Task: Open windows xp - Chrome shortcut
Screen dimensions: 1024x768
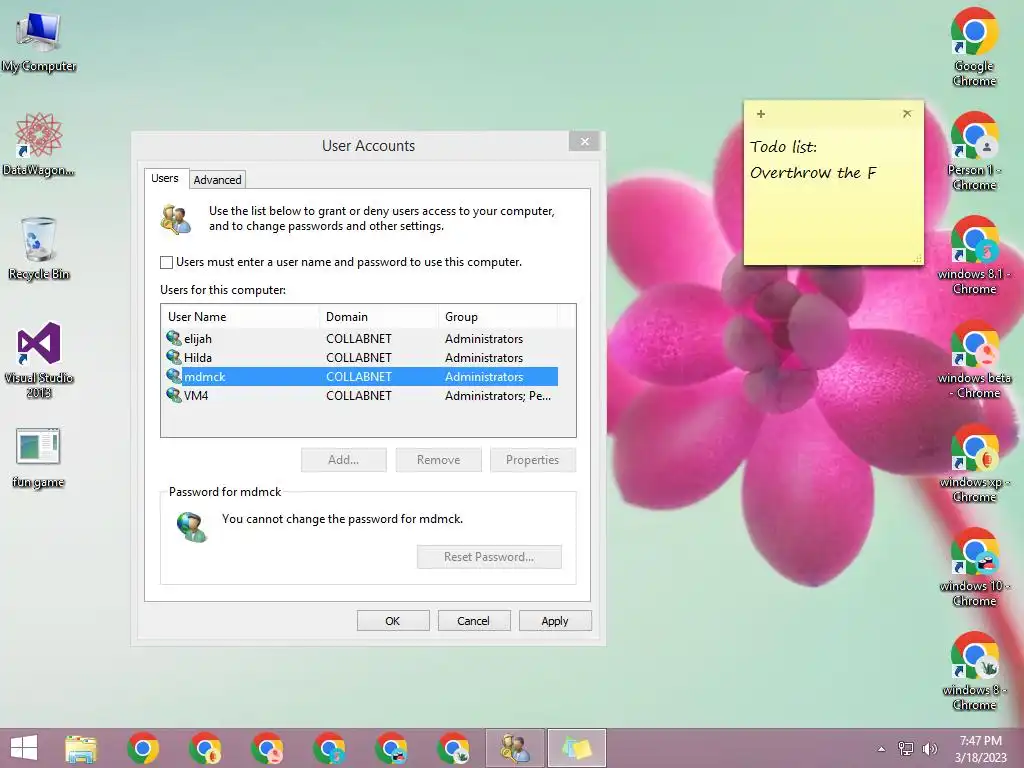Action: [x=974, y=462]
